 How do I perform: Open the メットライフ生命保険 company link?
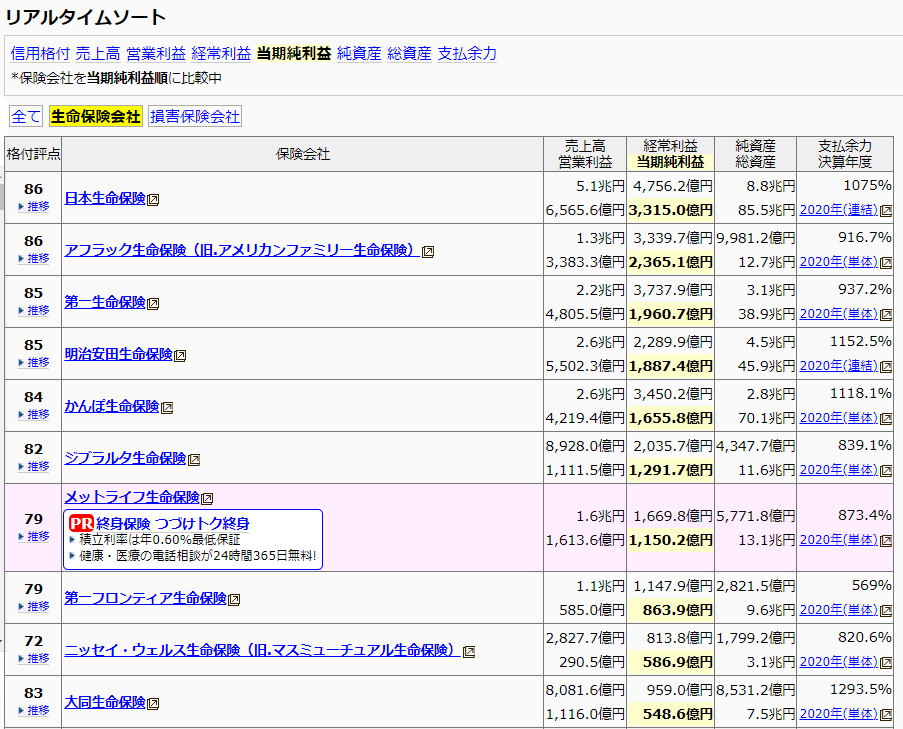[x=132, y=496]
